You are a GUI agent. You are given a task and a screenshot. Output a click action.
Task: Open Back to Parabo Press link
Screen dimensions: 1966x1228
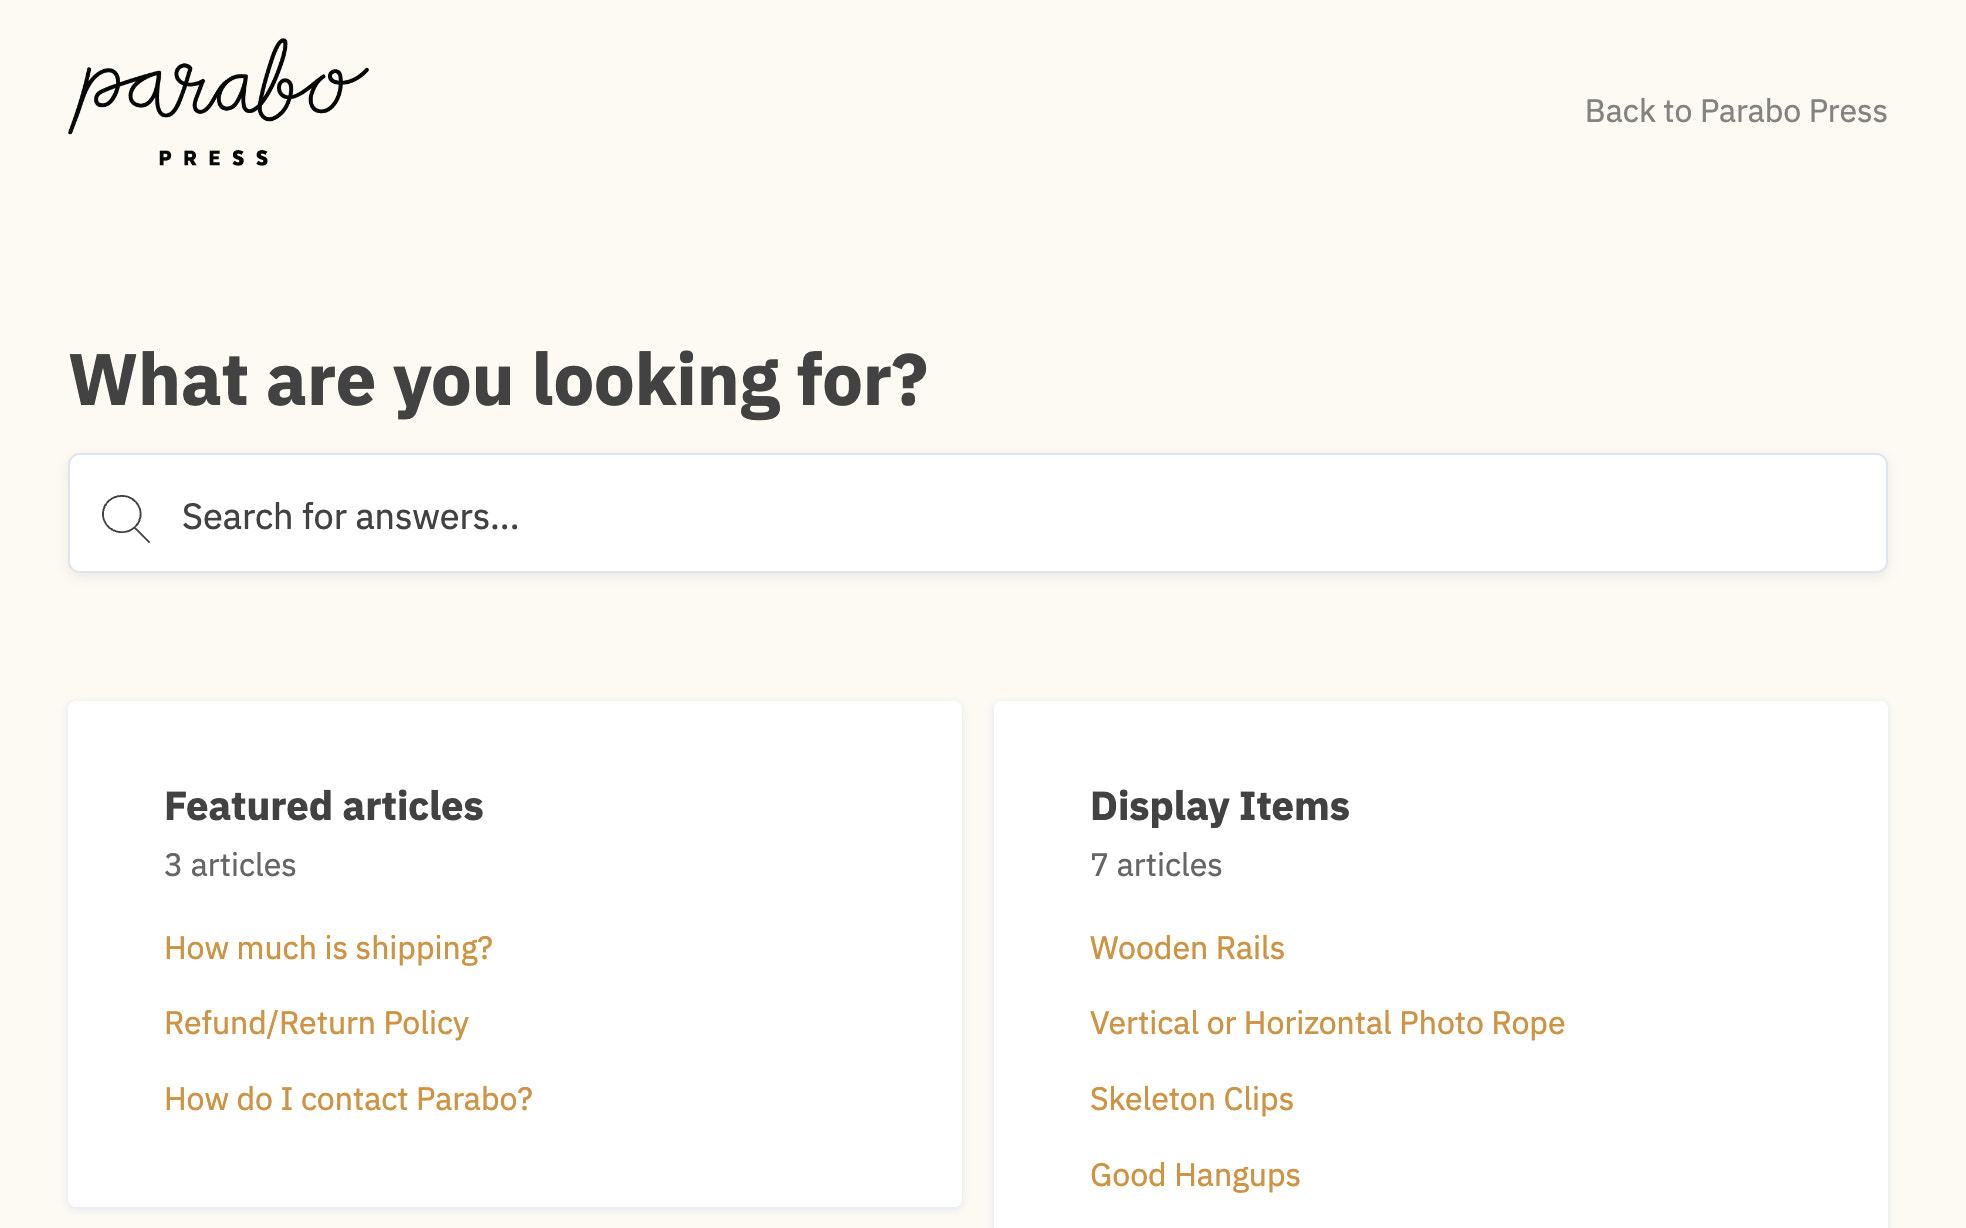(1735, 111)
